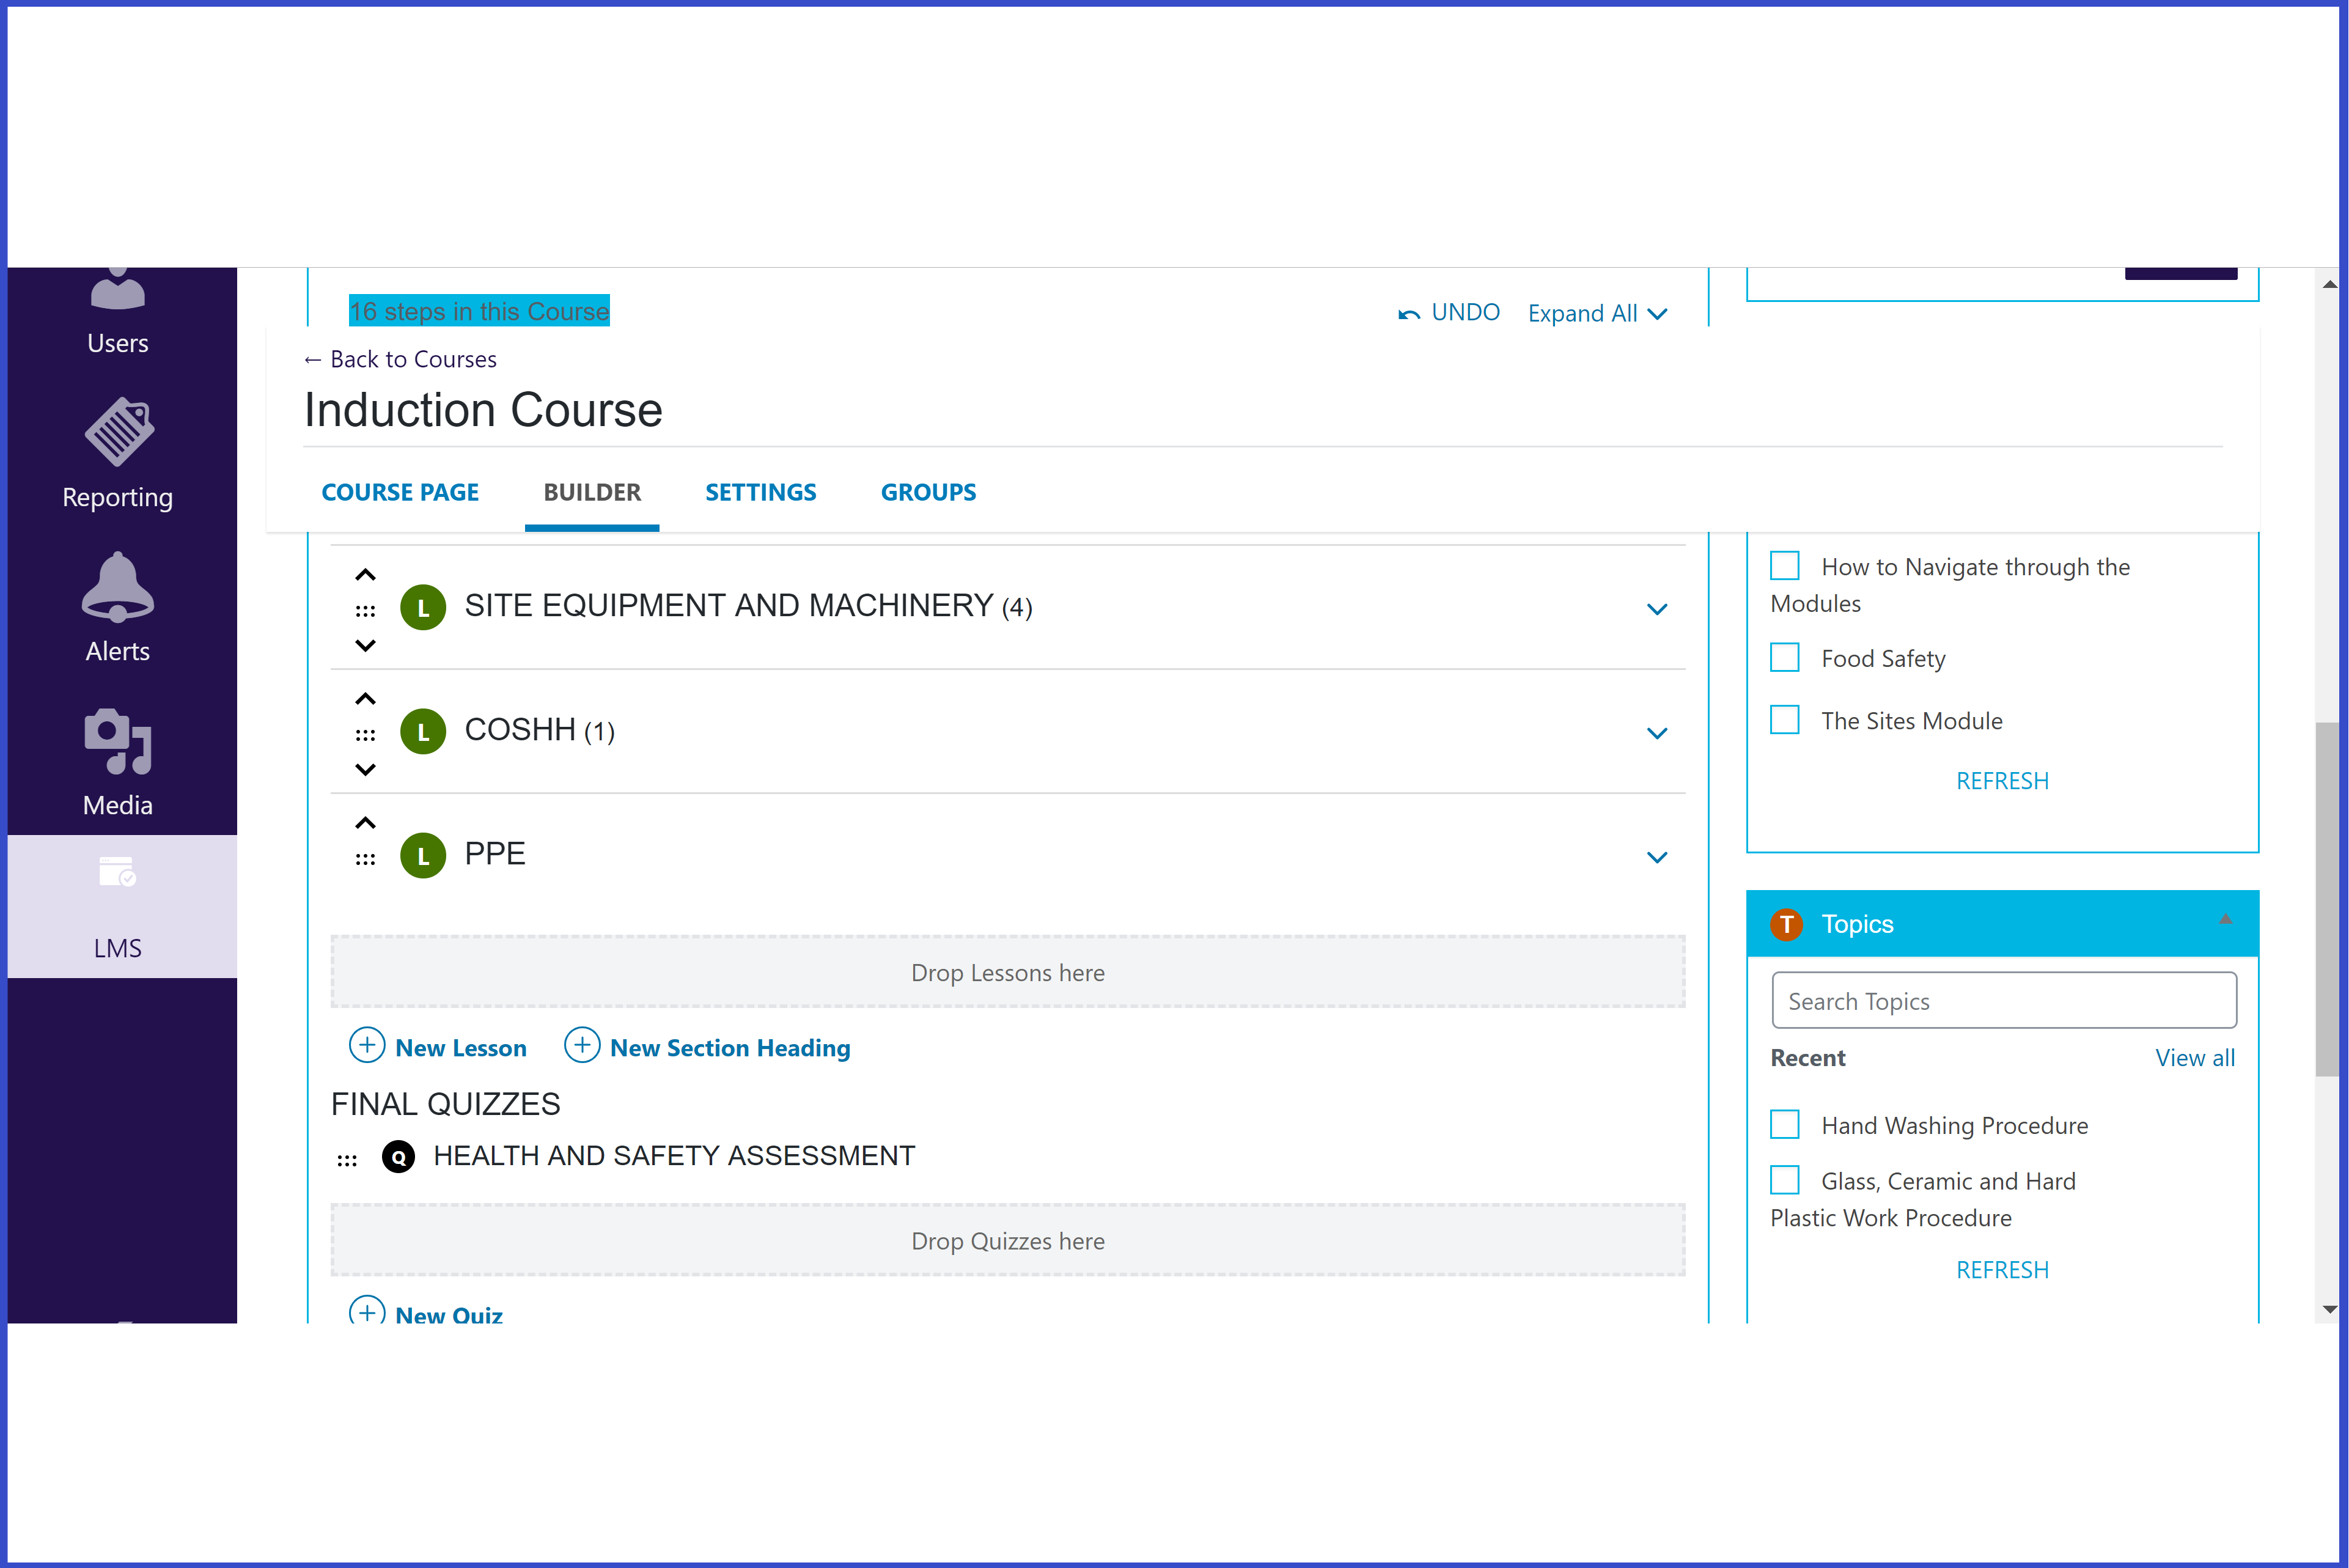Collapse the Topics panel arrow
The width and height of the screenshot is (2349, 1568).
pos(2225,919)
